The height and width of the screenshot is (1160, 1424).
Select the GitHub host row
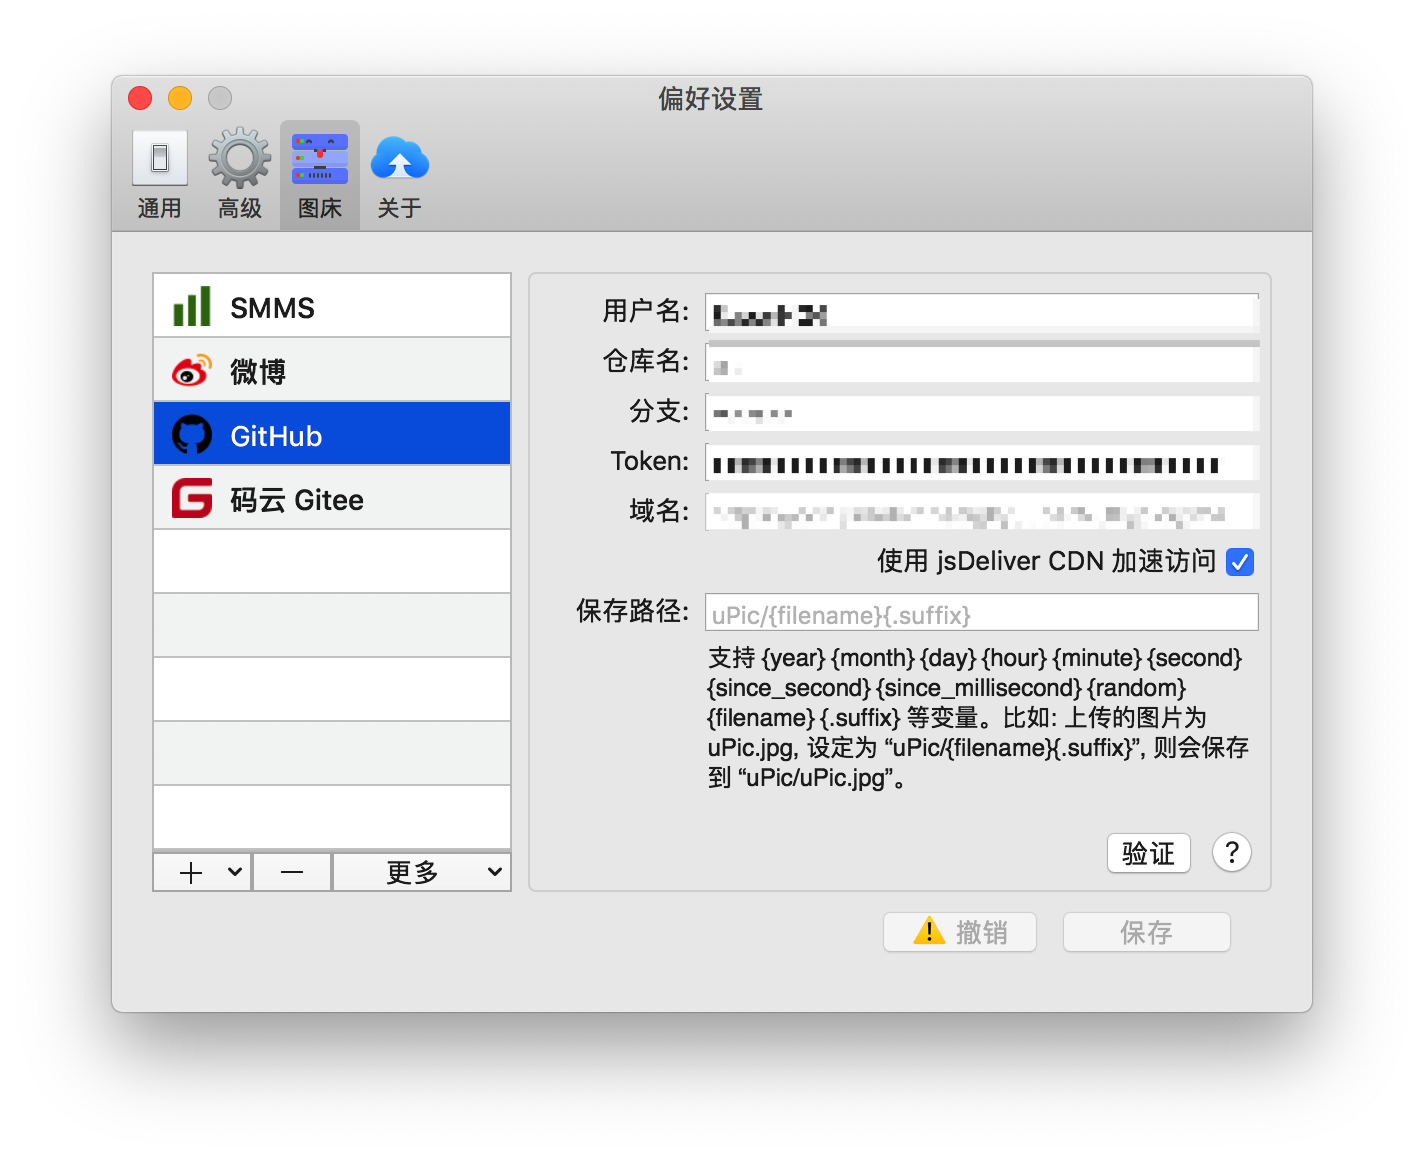(x=332, y=434)
